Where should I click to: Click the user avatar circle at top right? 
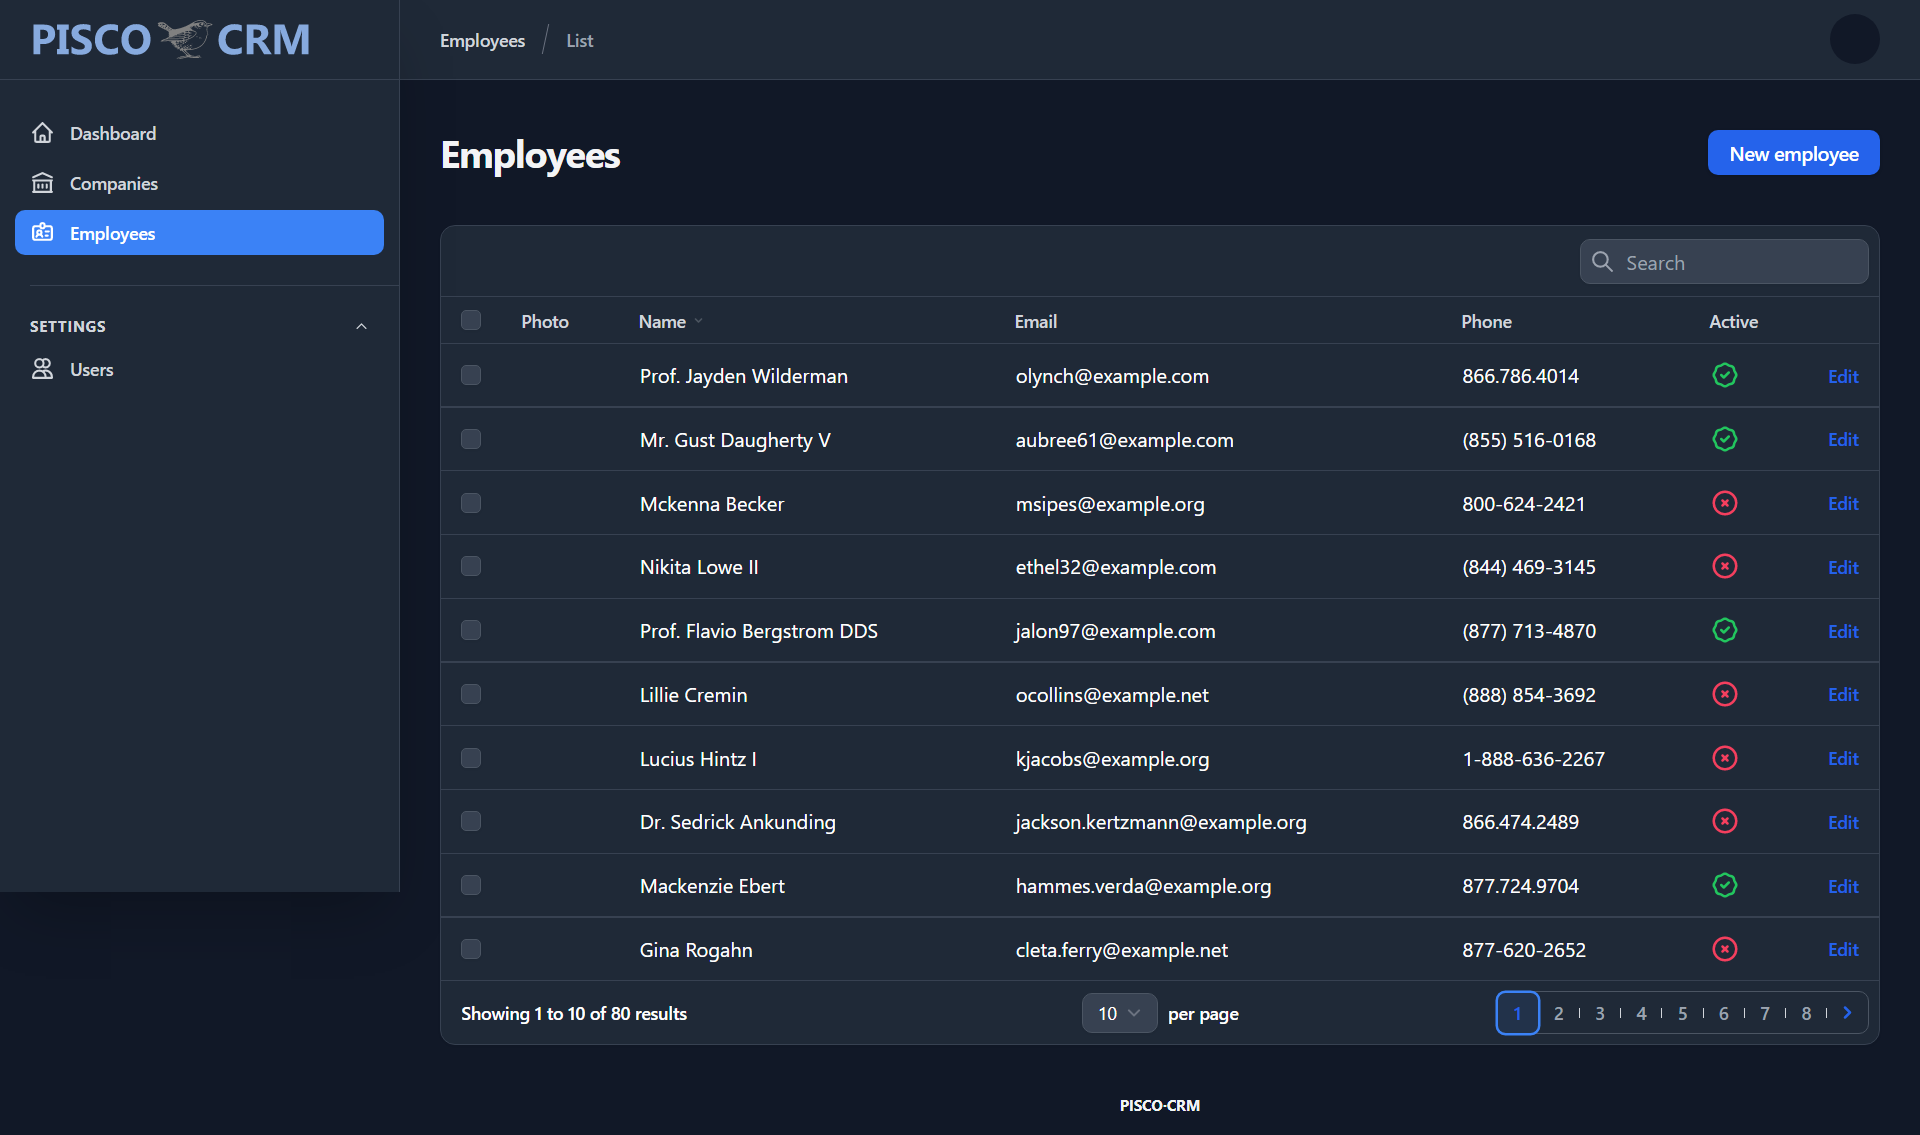coord(1854,40)
